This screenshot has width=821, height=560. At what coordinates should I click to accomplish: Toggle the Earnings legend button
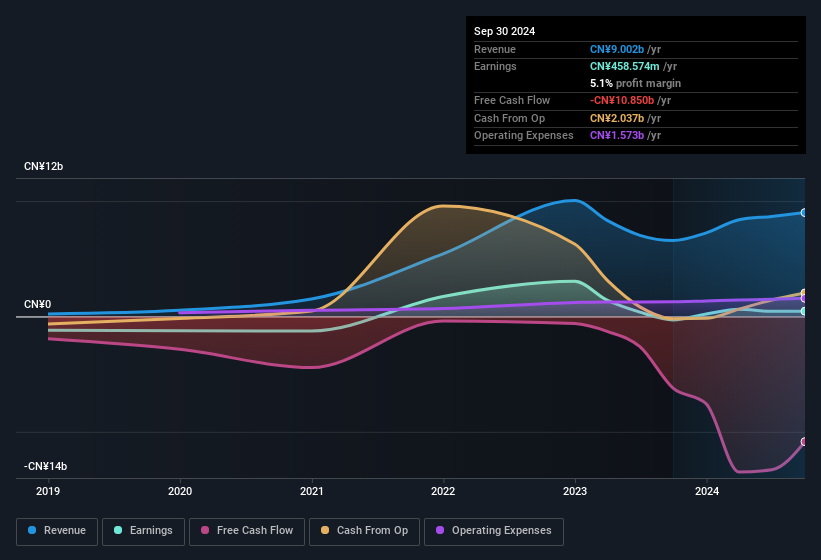pos(143,531)
